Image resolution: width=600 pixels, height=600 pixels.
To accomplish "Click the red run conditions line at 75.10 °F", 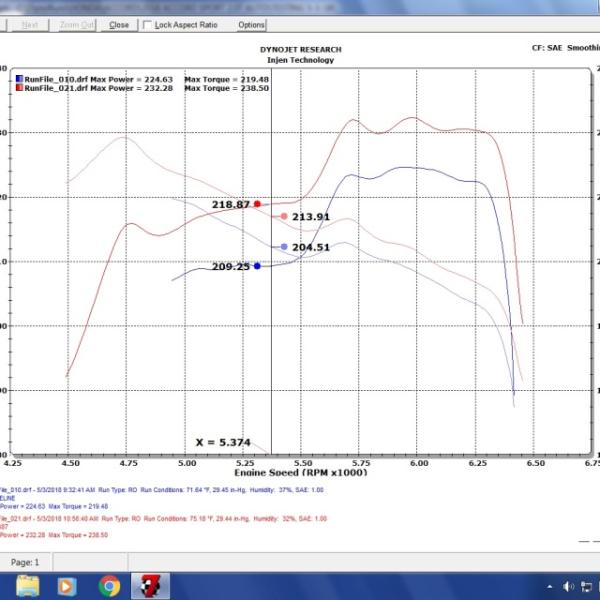I will click(163, 518).
